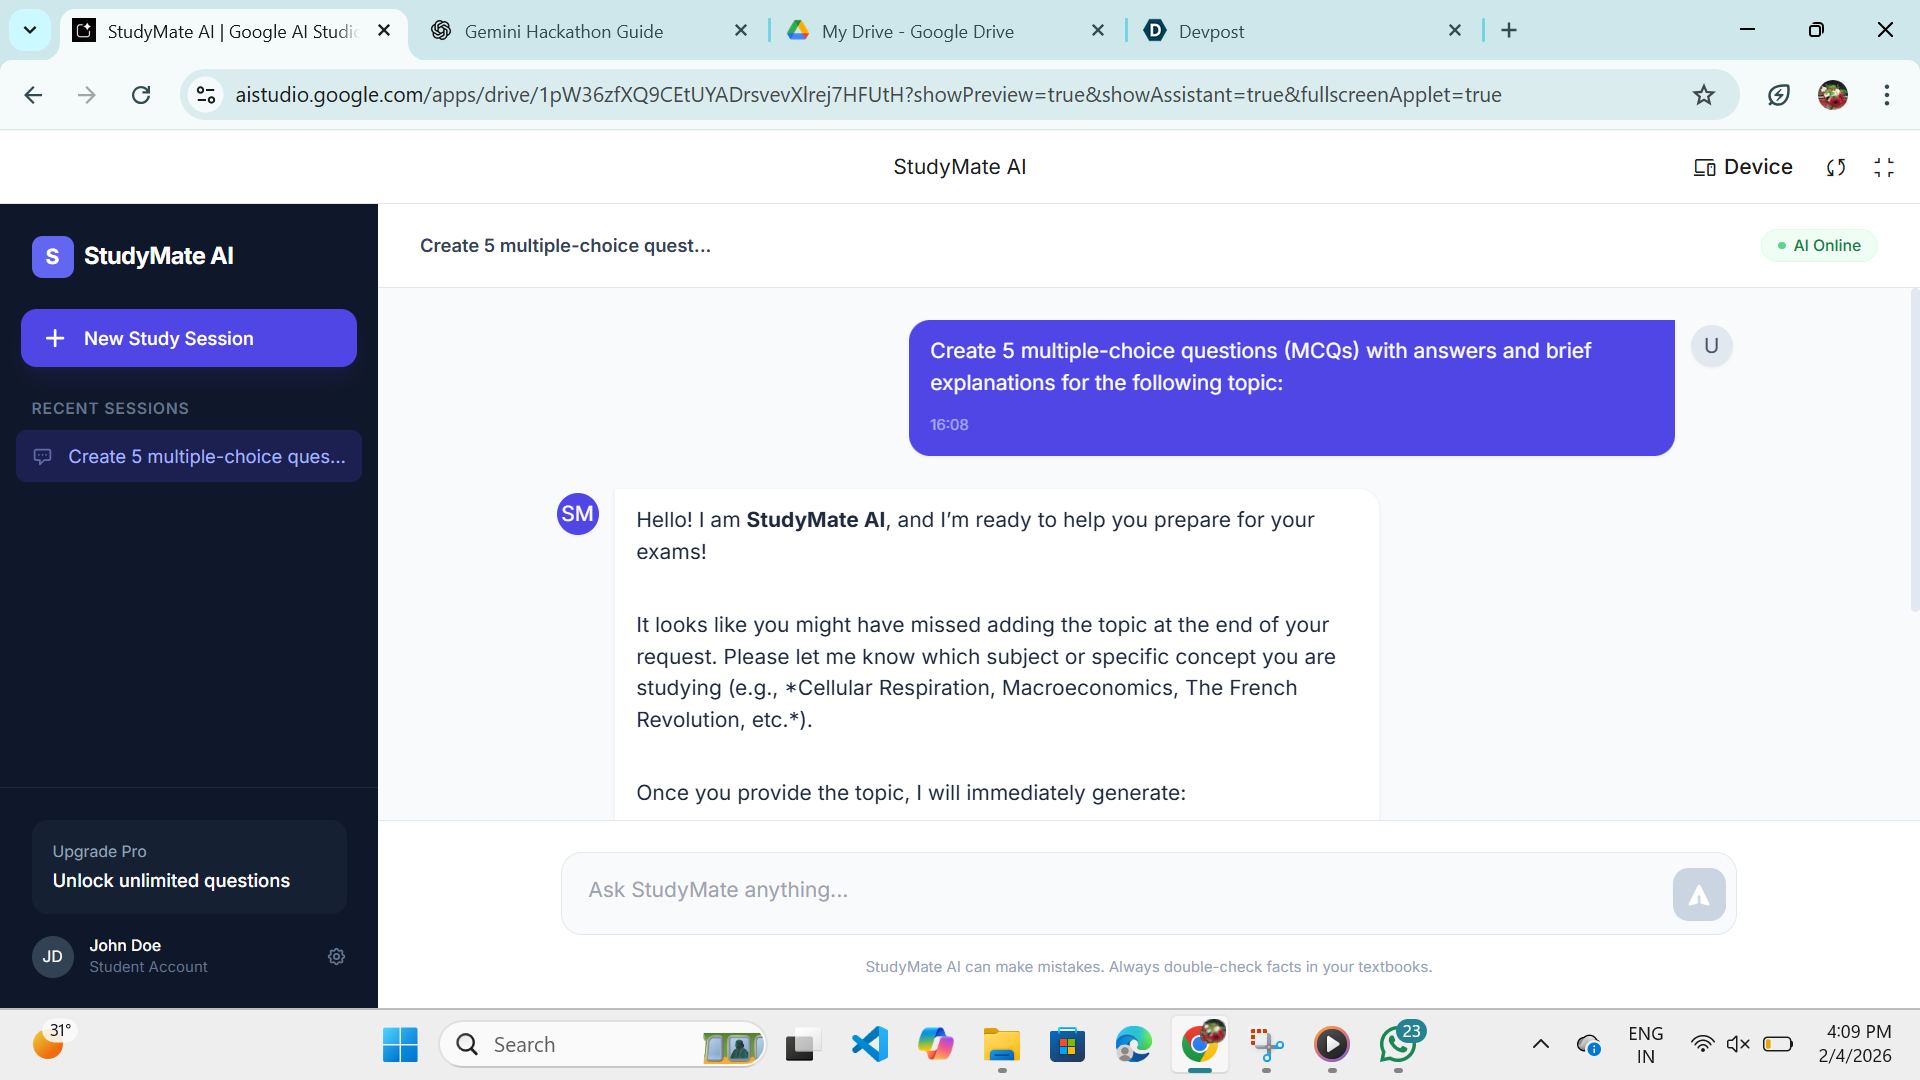Open account settings gear icon

[x=336, y=957]
